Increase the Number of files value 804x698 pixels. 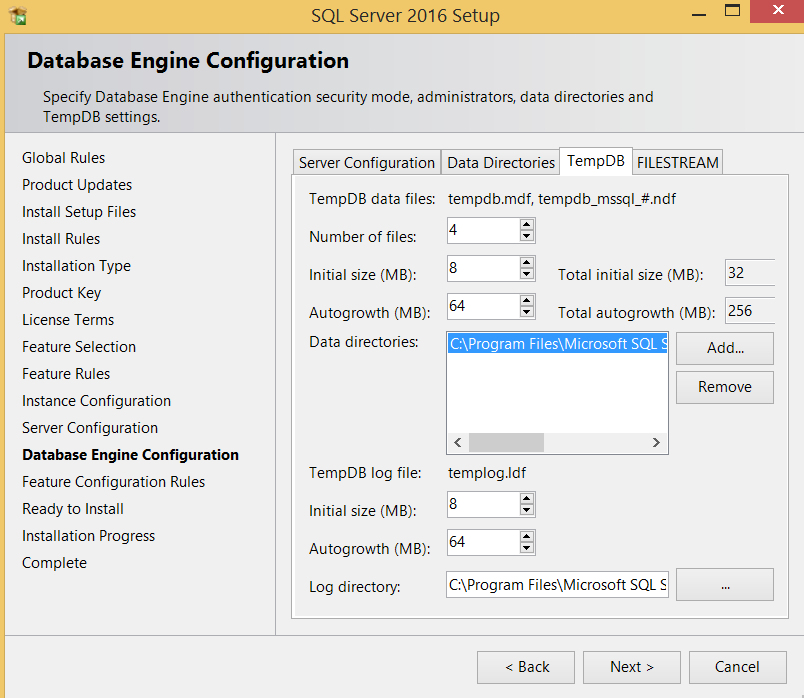(x=527, y=225)
